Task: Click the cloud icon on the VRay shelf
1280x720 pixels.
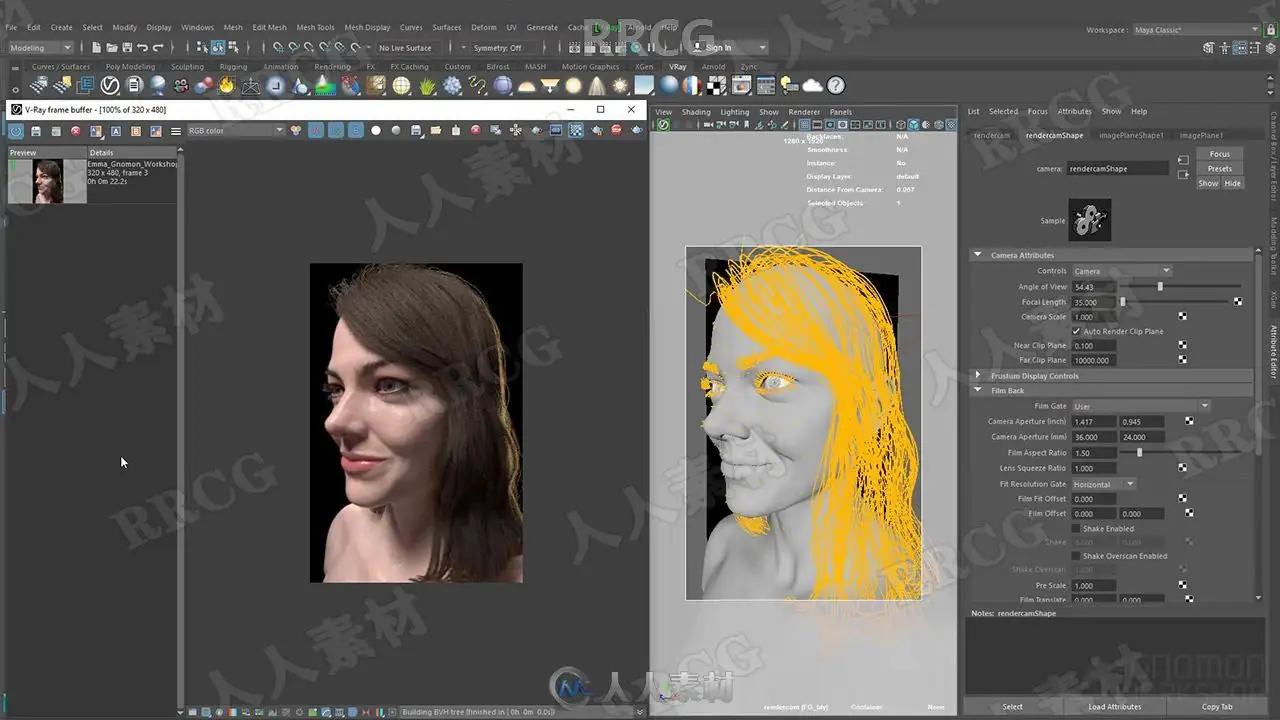Action: click(812, 86)
